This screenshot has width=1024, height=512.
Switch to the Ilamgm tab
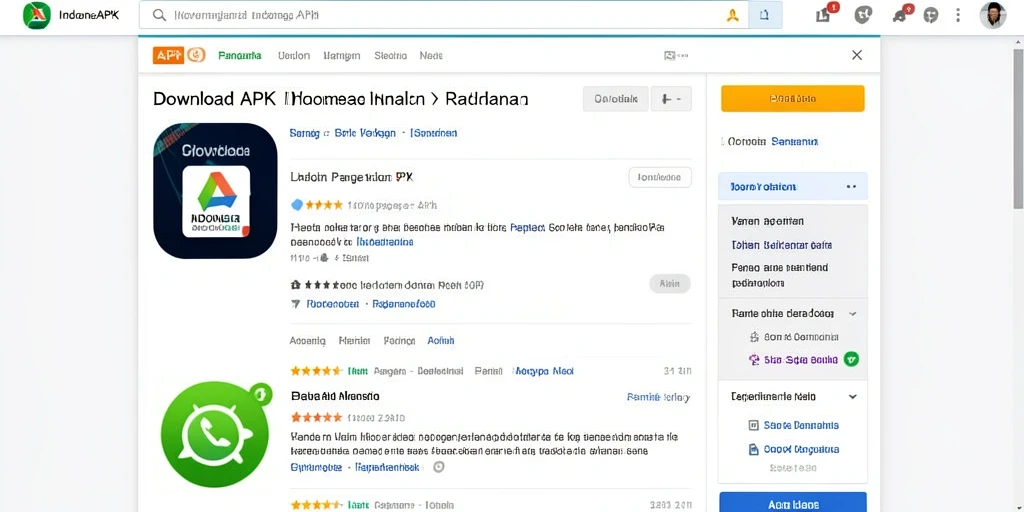coord(342,56)
